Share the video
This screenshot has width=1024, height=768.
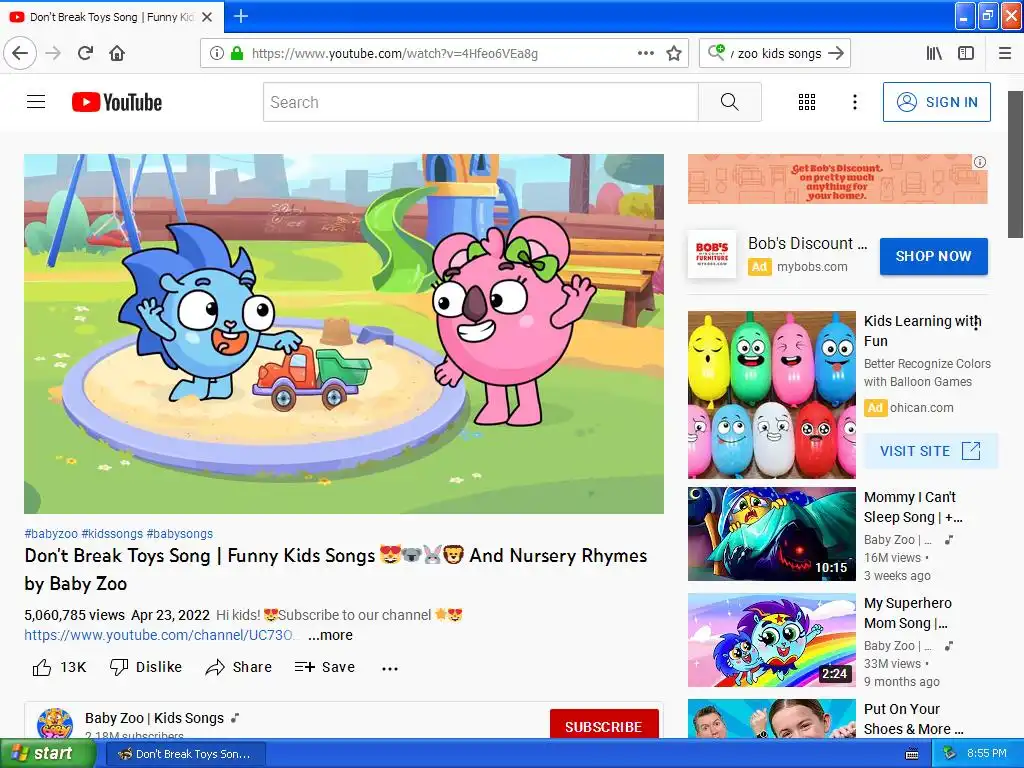[238, 667]
